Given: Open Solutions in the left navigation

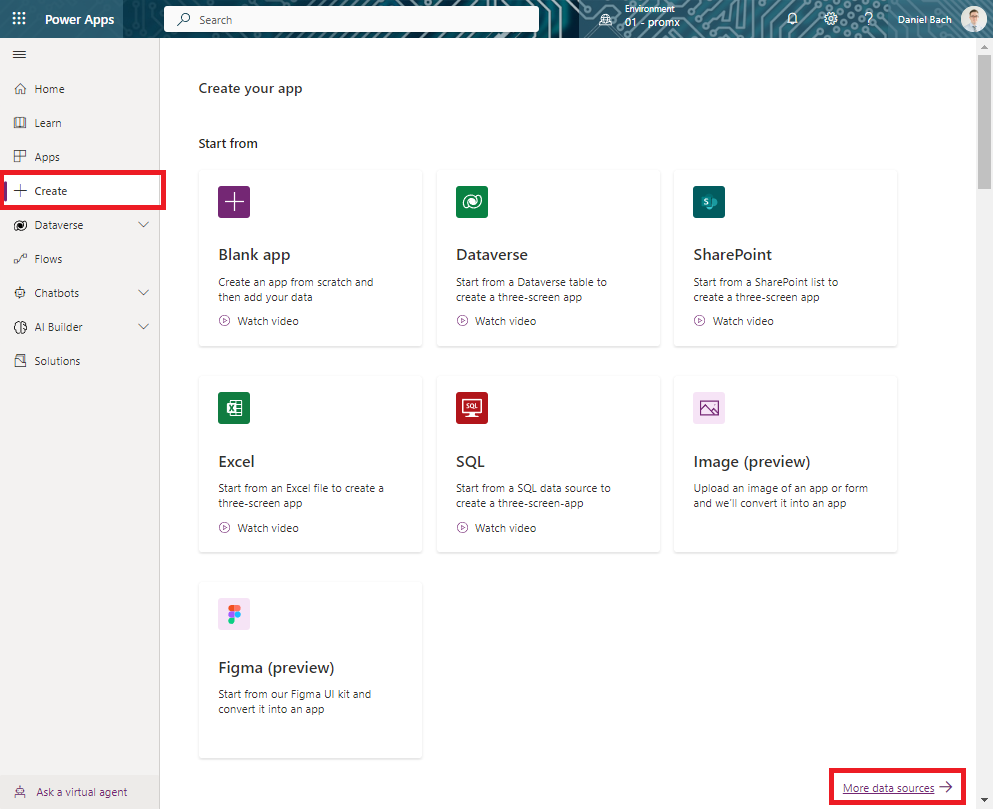Looking at the screenshot, I should (x=57, y=361).
